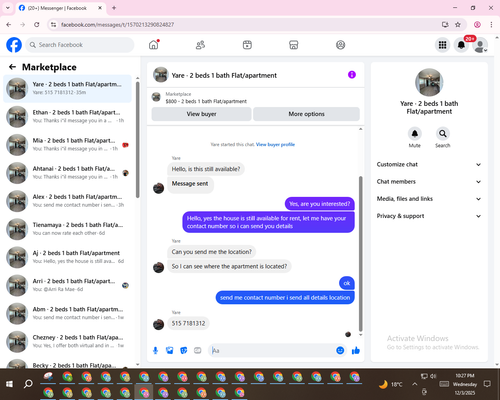Open the Alex conversation in chat list
The image size is (500, 400).
point(67,201)
